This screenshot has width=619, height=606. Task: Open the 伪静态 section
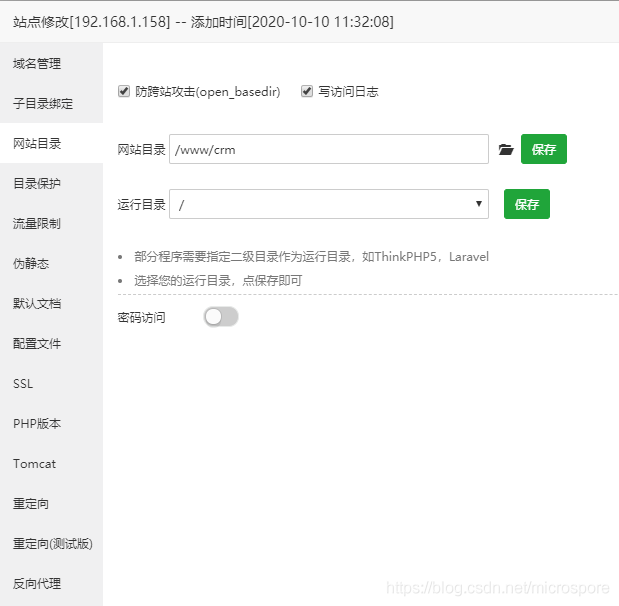(51, 263)
